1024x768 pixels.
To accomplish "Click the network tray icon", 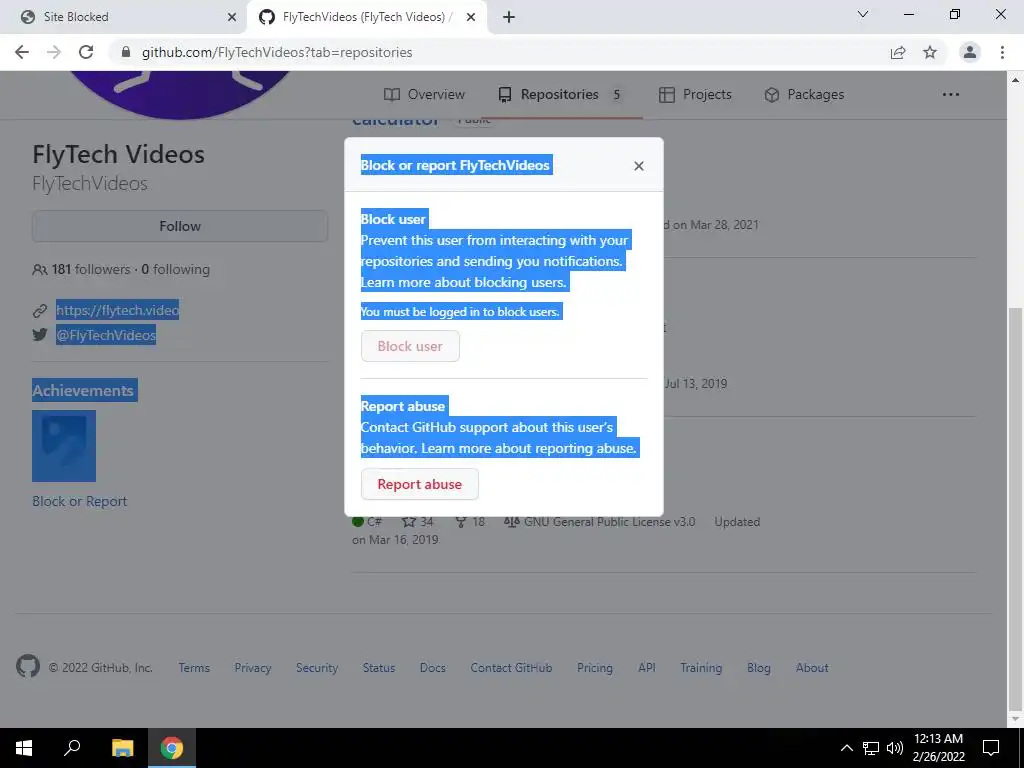I will point(871,748).
